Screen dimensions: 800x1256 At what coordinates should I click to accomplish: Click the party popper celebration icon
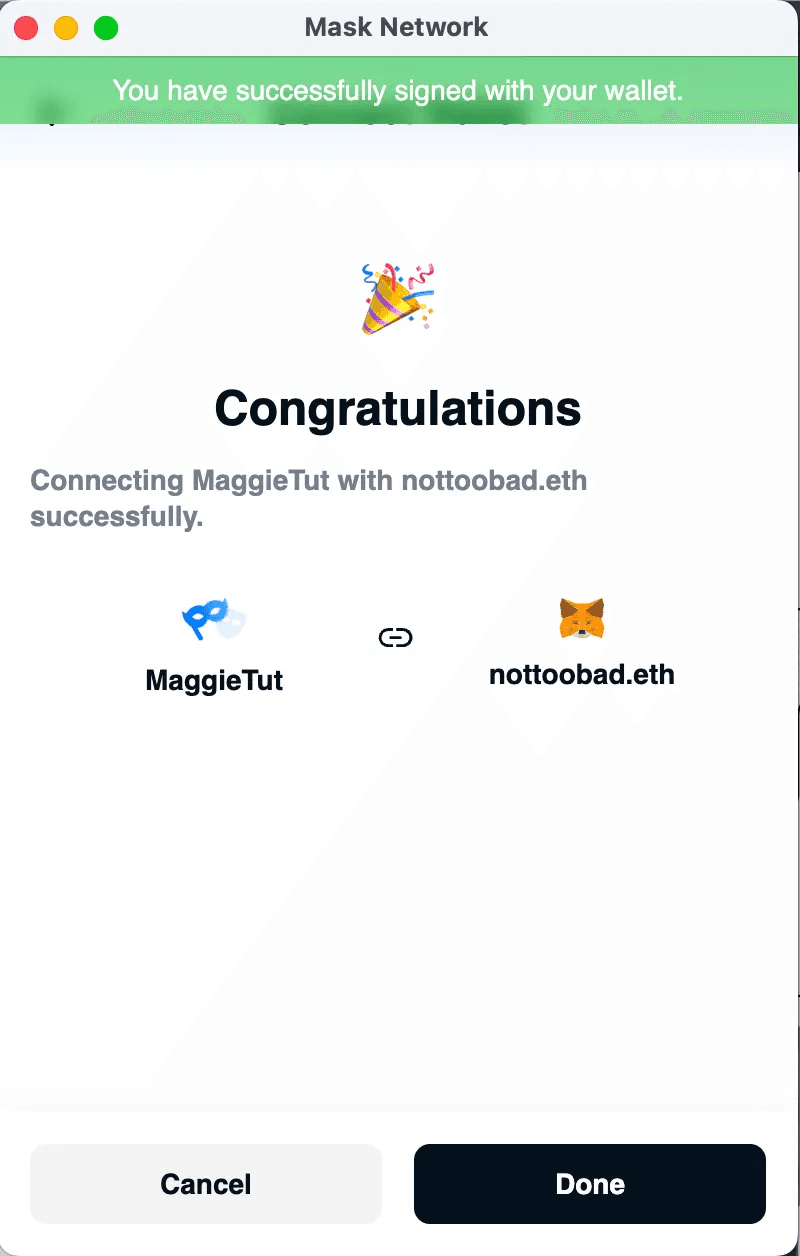pyautogui.click(x=398, y=297)
